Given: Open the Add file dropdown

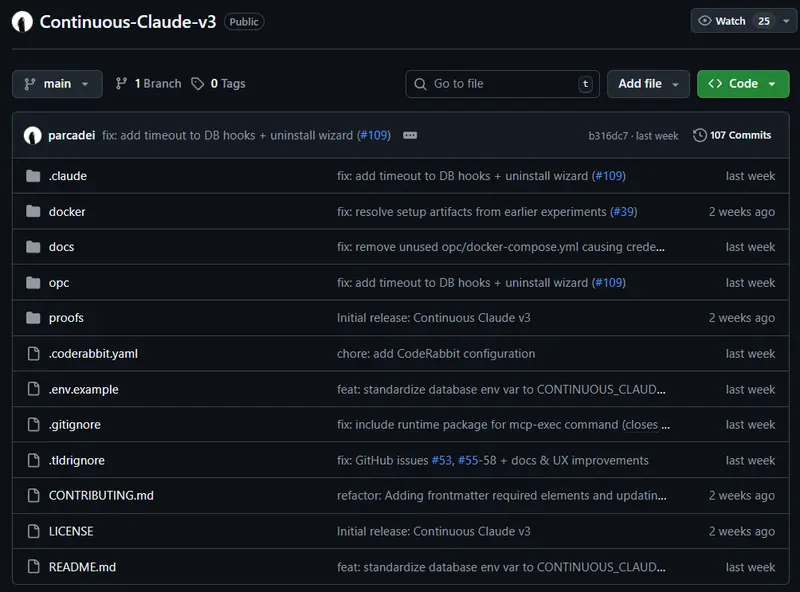Looking at the screenshot, I should pyautogui.click(x=648, y=84).
